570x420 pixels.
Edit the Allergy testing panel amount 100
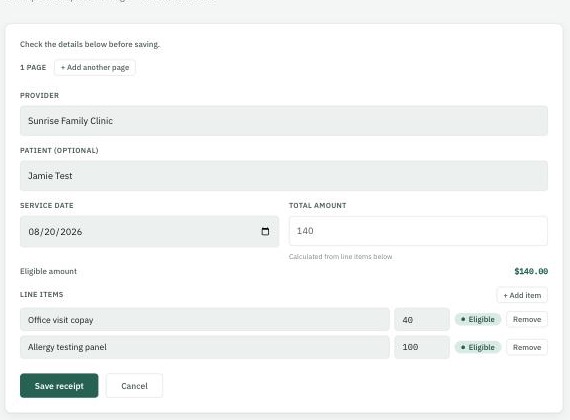[x=422, y=347]
